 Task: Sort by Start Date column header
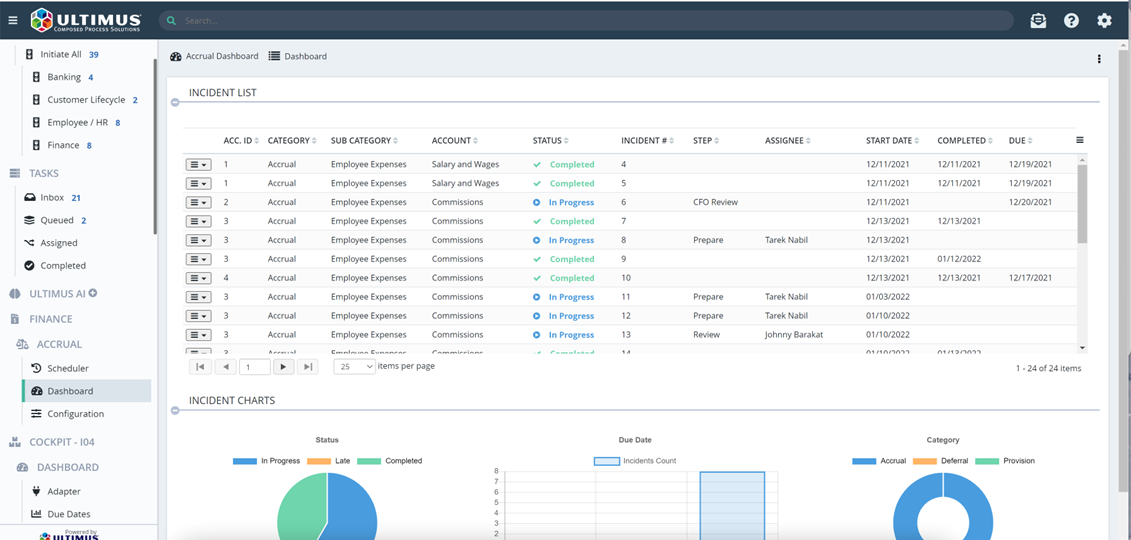click(894, 141)
